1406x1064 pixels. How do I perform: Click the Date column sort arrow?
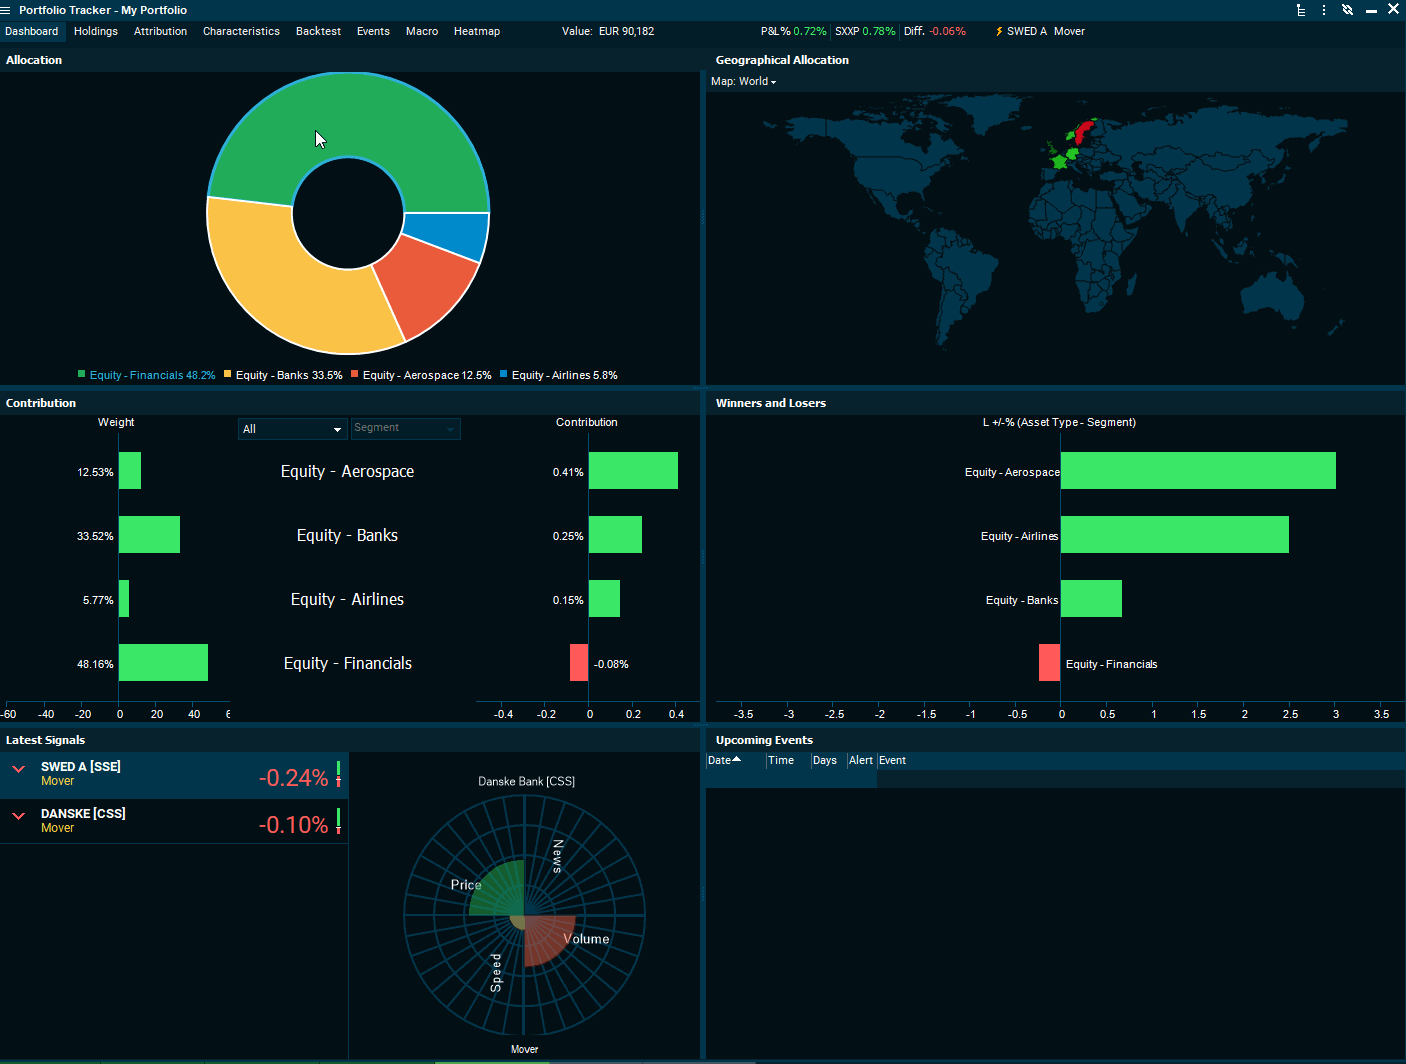(737, 760)
